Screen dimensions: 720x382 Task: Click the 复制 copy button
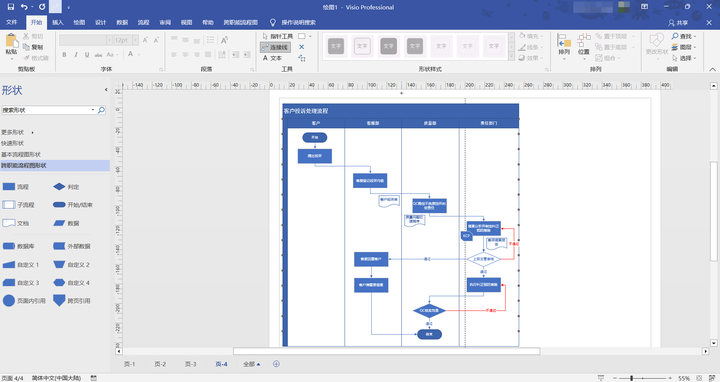[x=33, y=47]
